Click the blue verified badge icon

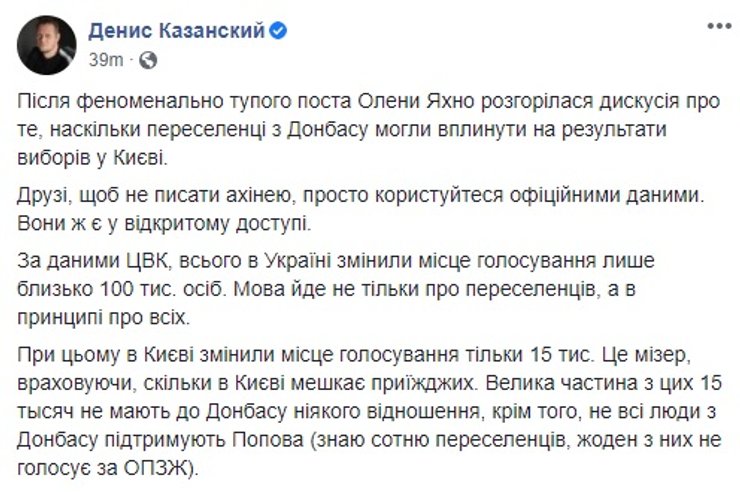point(281,32)
